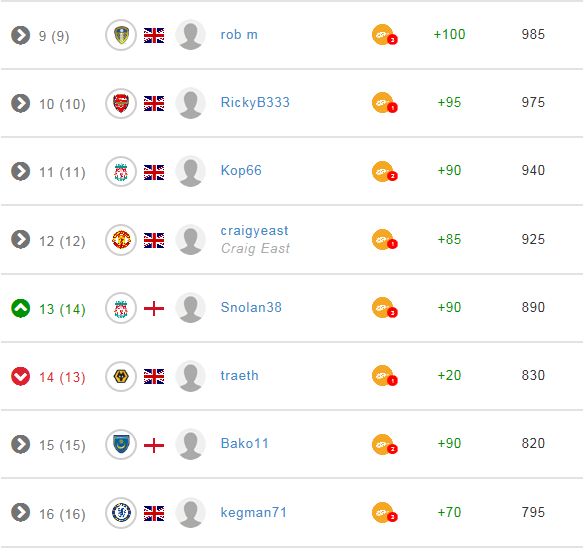Click the Manchester United badge for craigyeast
Screen dimensions: 583x549
[121, 240]
